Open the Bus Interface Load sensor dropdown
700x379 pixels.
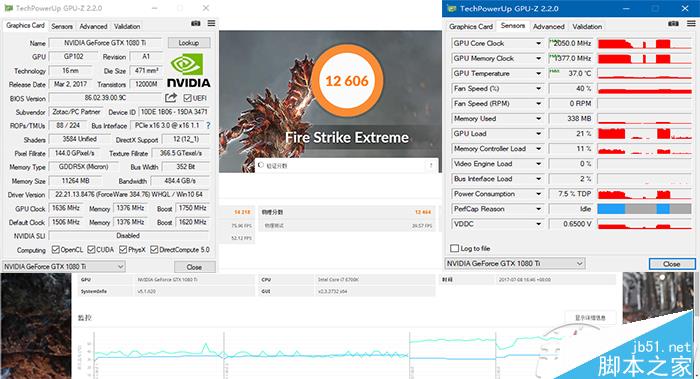pyautogui.click(x=538, y=179)
